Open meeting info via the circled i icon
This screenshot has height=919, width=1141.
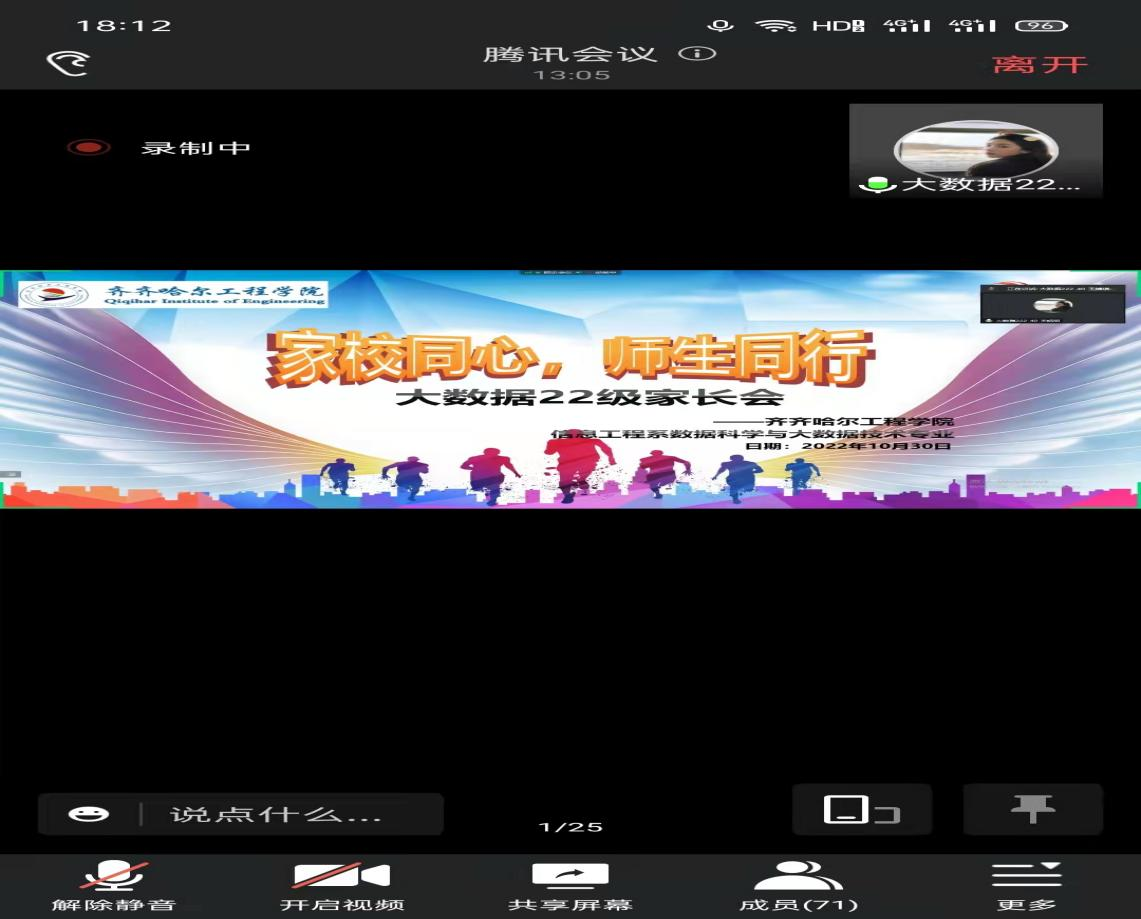pos(697,54)
